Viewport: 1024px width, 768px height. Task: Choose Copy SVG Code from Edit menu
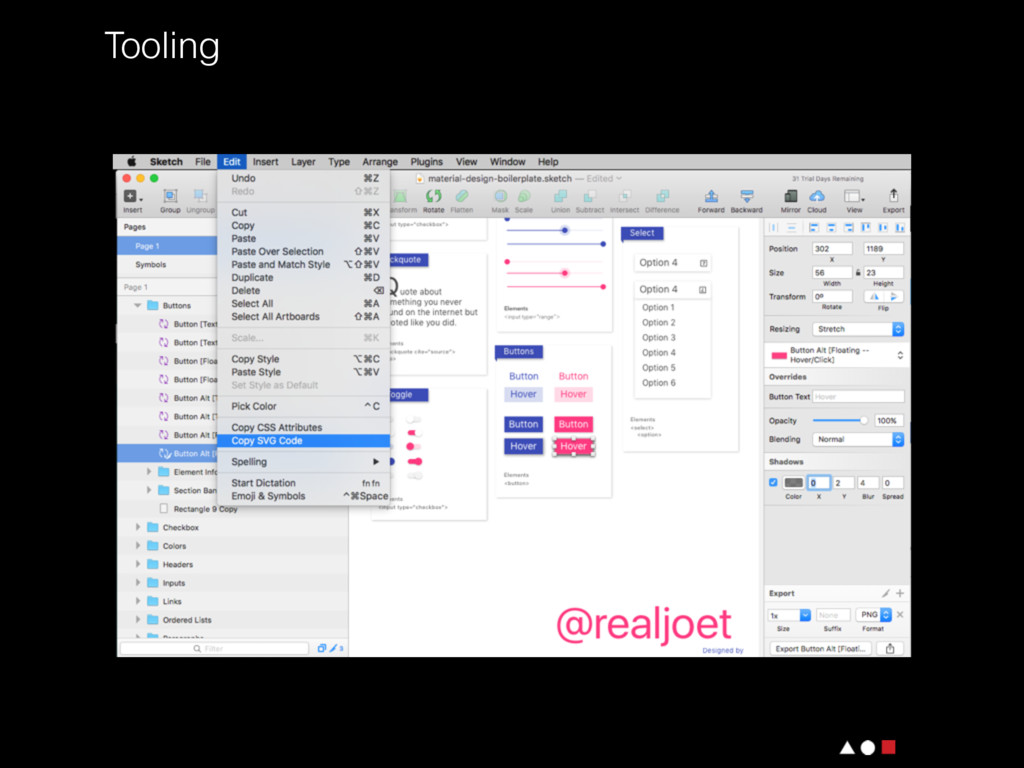click(x=304, y=441)
